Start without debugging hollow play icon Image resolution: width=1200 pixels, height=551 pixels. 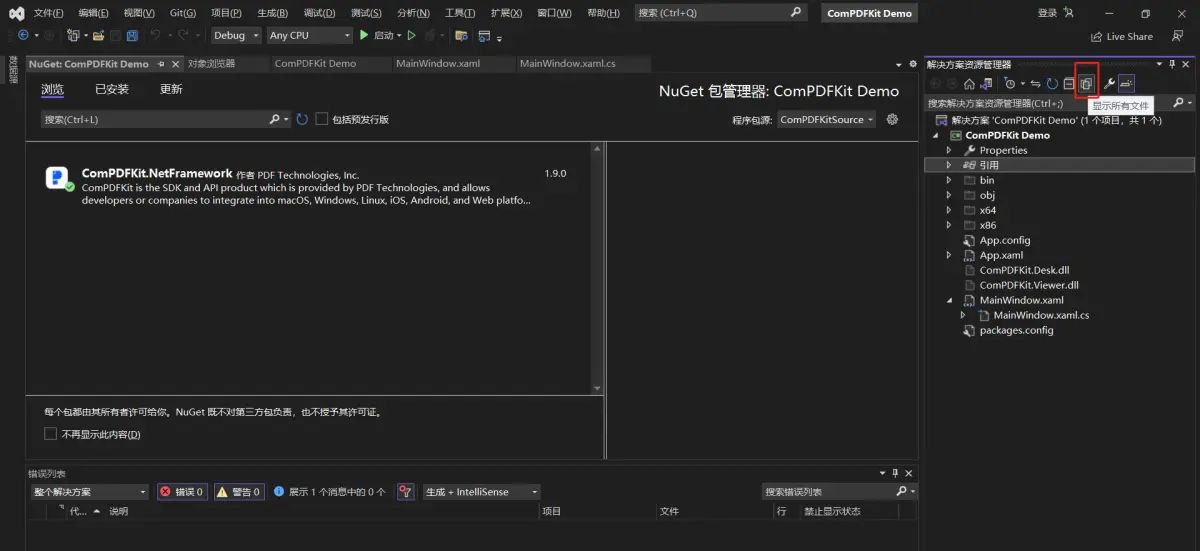412,35
